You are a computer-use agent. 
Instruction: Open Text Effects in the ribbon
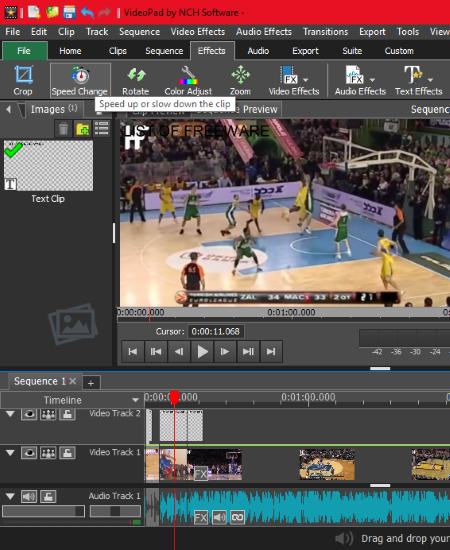pyautogui.click(x=418, y=81)
